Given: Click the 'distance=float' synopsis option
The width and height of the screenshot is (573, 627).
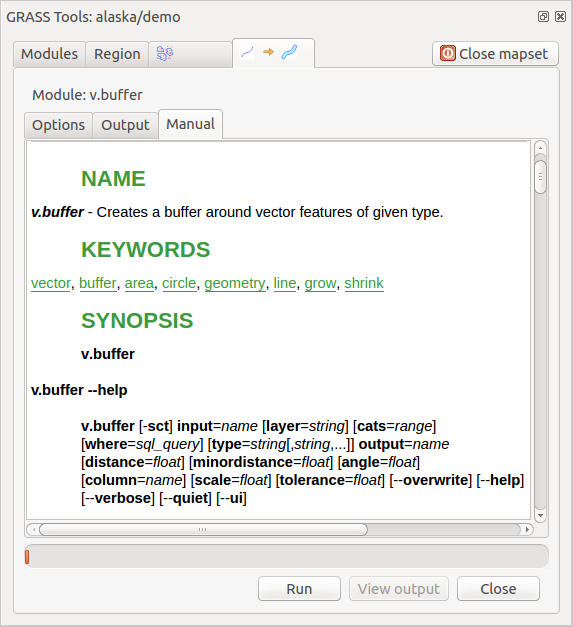Looking at the screenshot, I should coord(133,462).
